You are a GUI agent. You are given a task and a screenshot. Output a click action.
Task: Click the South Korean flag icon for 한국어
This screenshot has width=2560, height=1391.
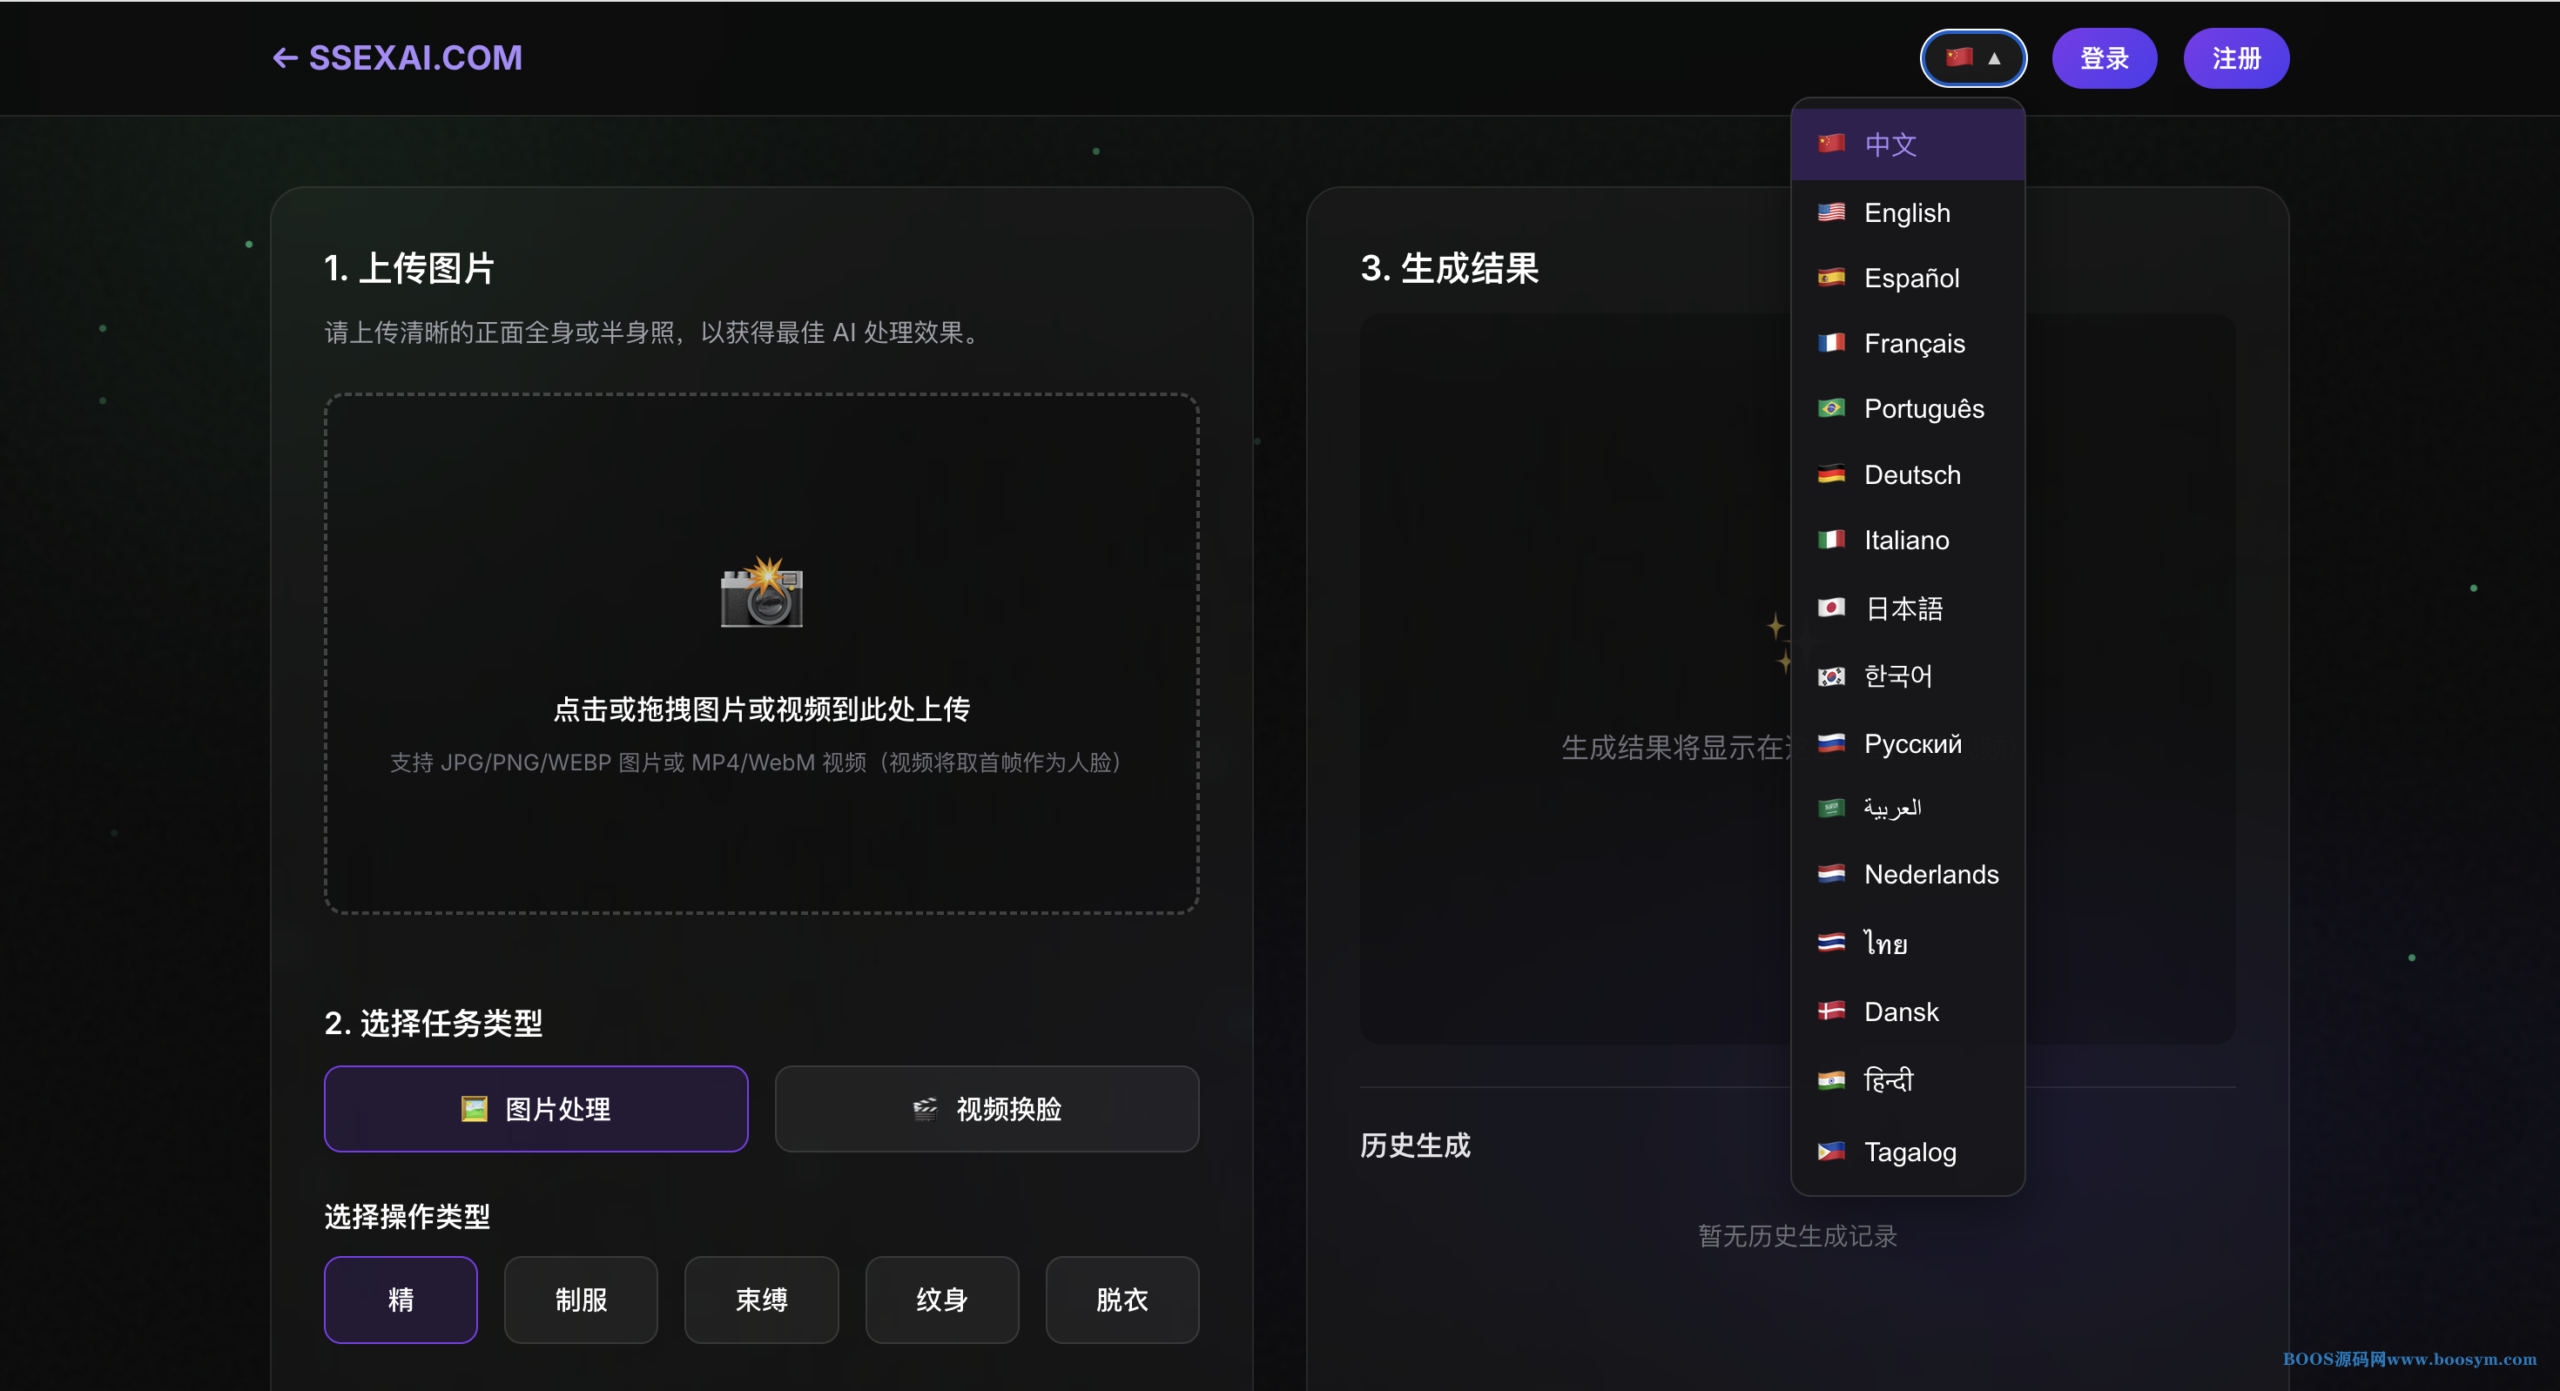pyautogui.click(x=1831, y=676)
